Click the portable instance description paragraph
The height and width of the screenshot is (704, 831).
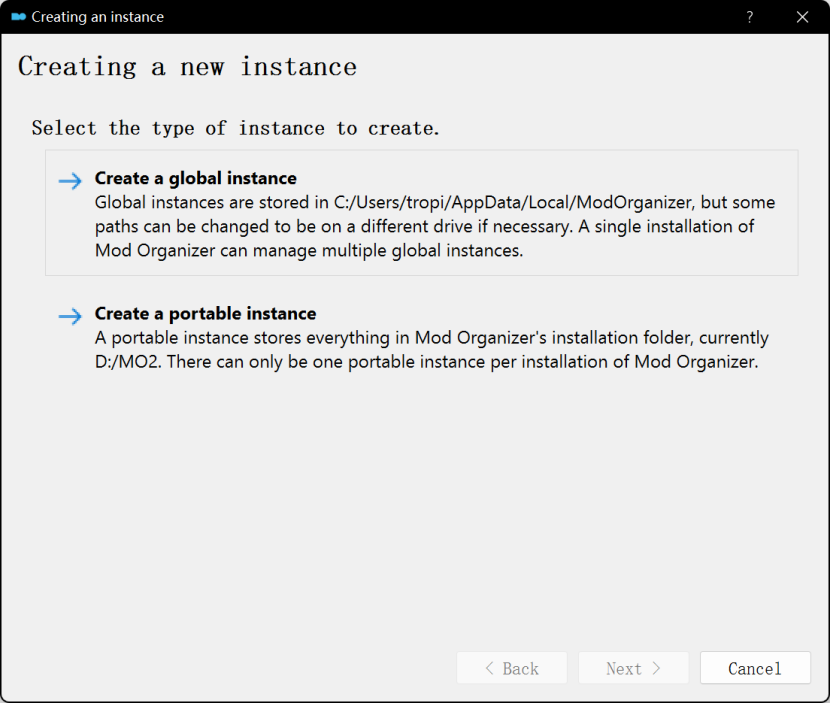[x=430, y=350]
